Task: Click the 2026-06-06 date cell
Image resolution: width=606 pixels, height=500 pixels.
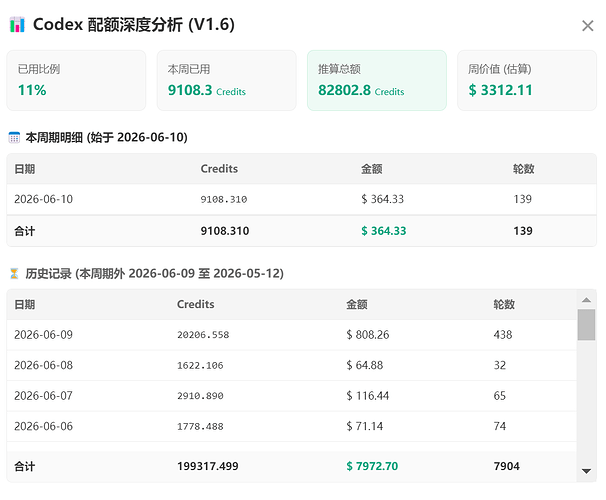Action: coord(44,426)
